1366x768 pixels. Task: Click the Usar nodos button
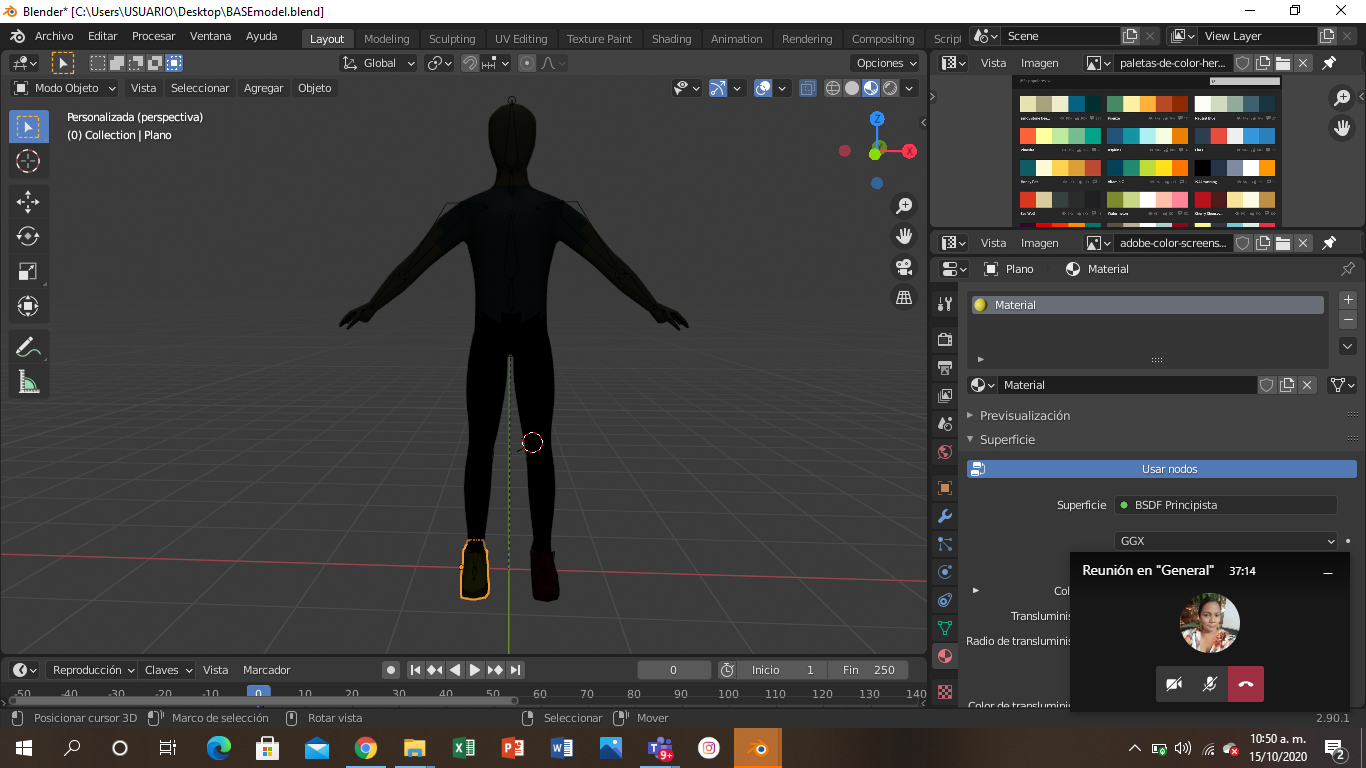[1162, 469]
